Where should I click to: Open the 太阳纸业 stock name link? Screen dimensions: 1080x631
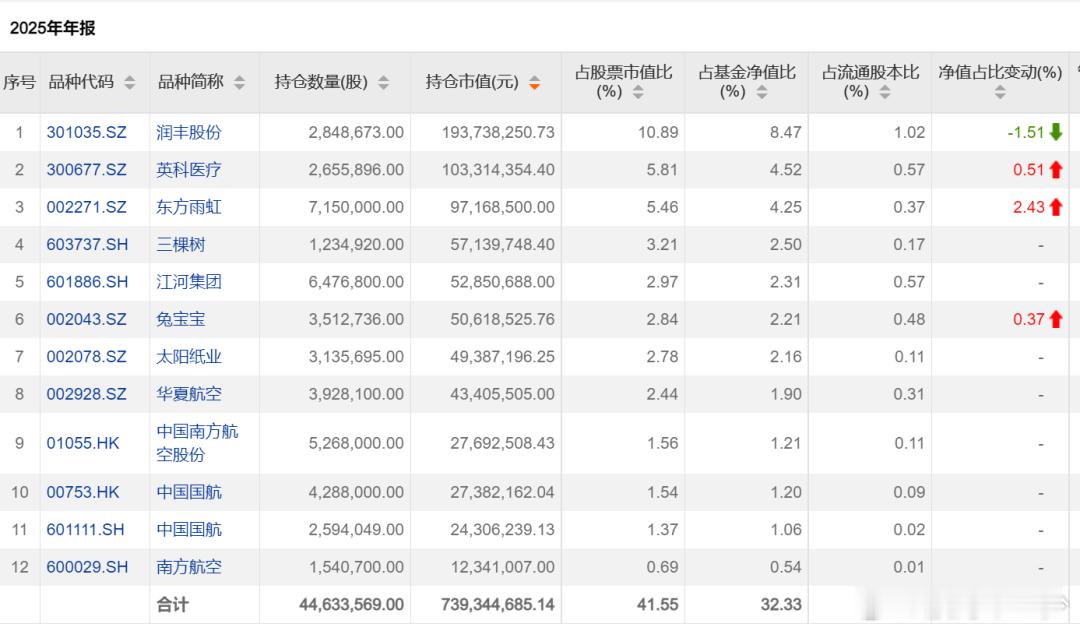point(189,357)
